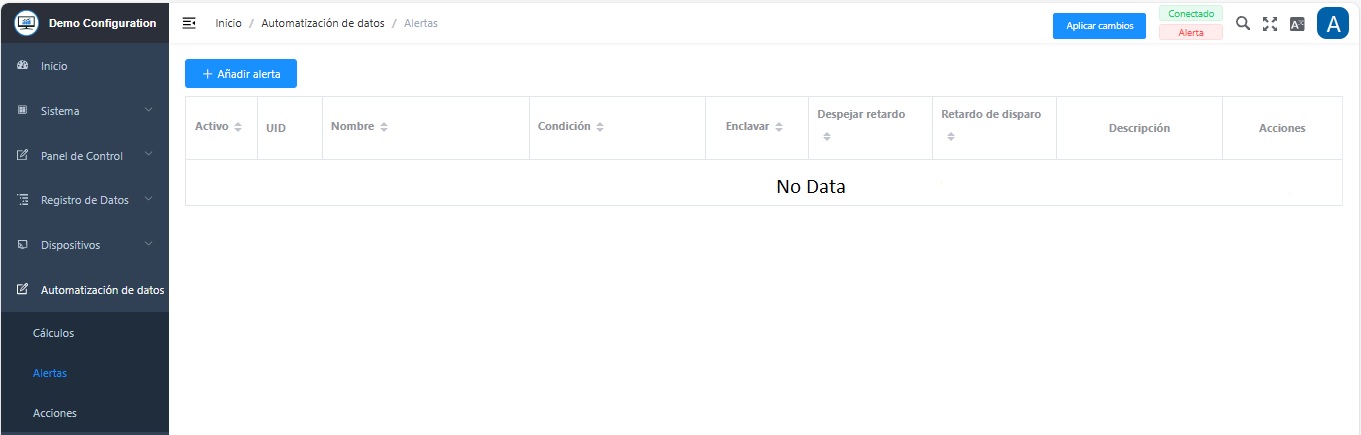Click the Inicio breadcrumb link
The height and width of the screenshot is (435, 1361).
tap(228, 24)
